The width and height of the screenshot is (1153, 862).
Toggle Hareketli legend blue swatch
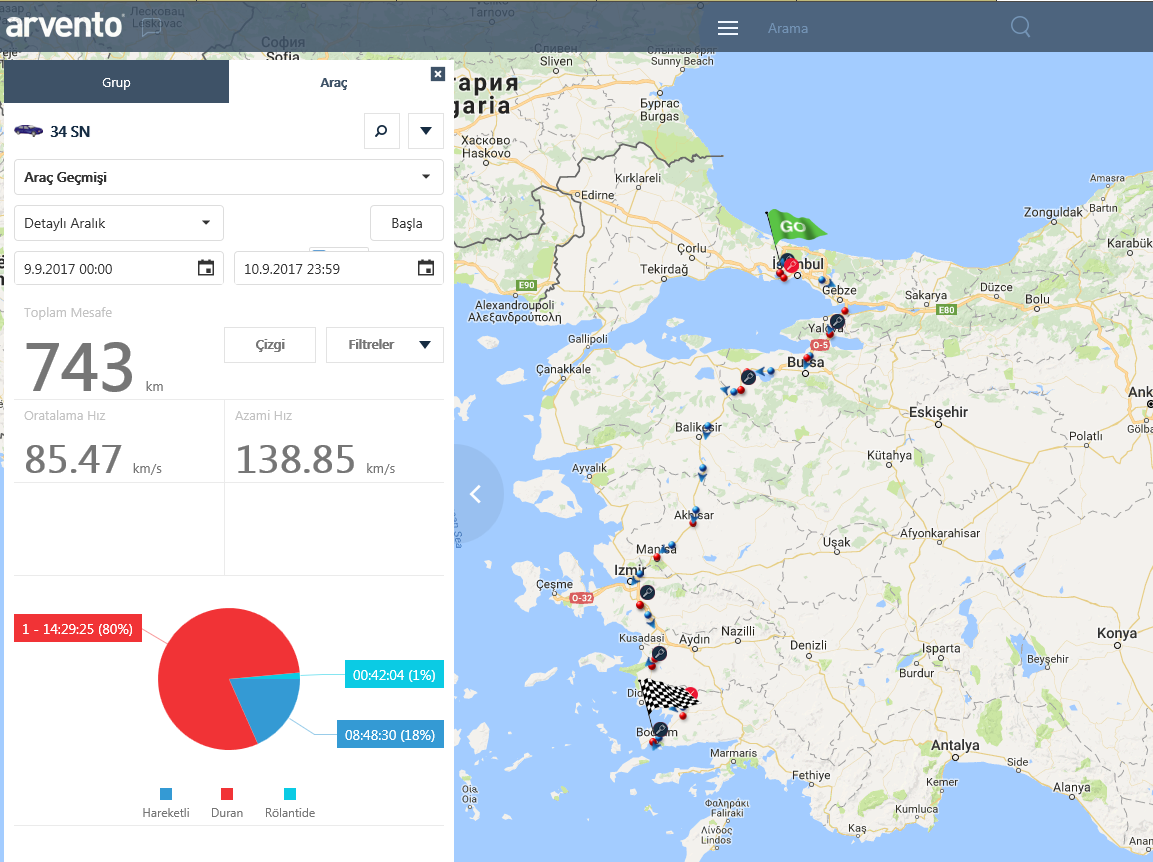click(x=166, y=794)
